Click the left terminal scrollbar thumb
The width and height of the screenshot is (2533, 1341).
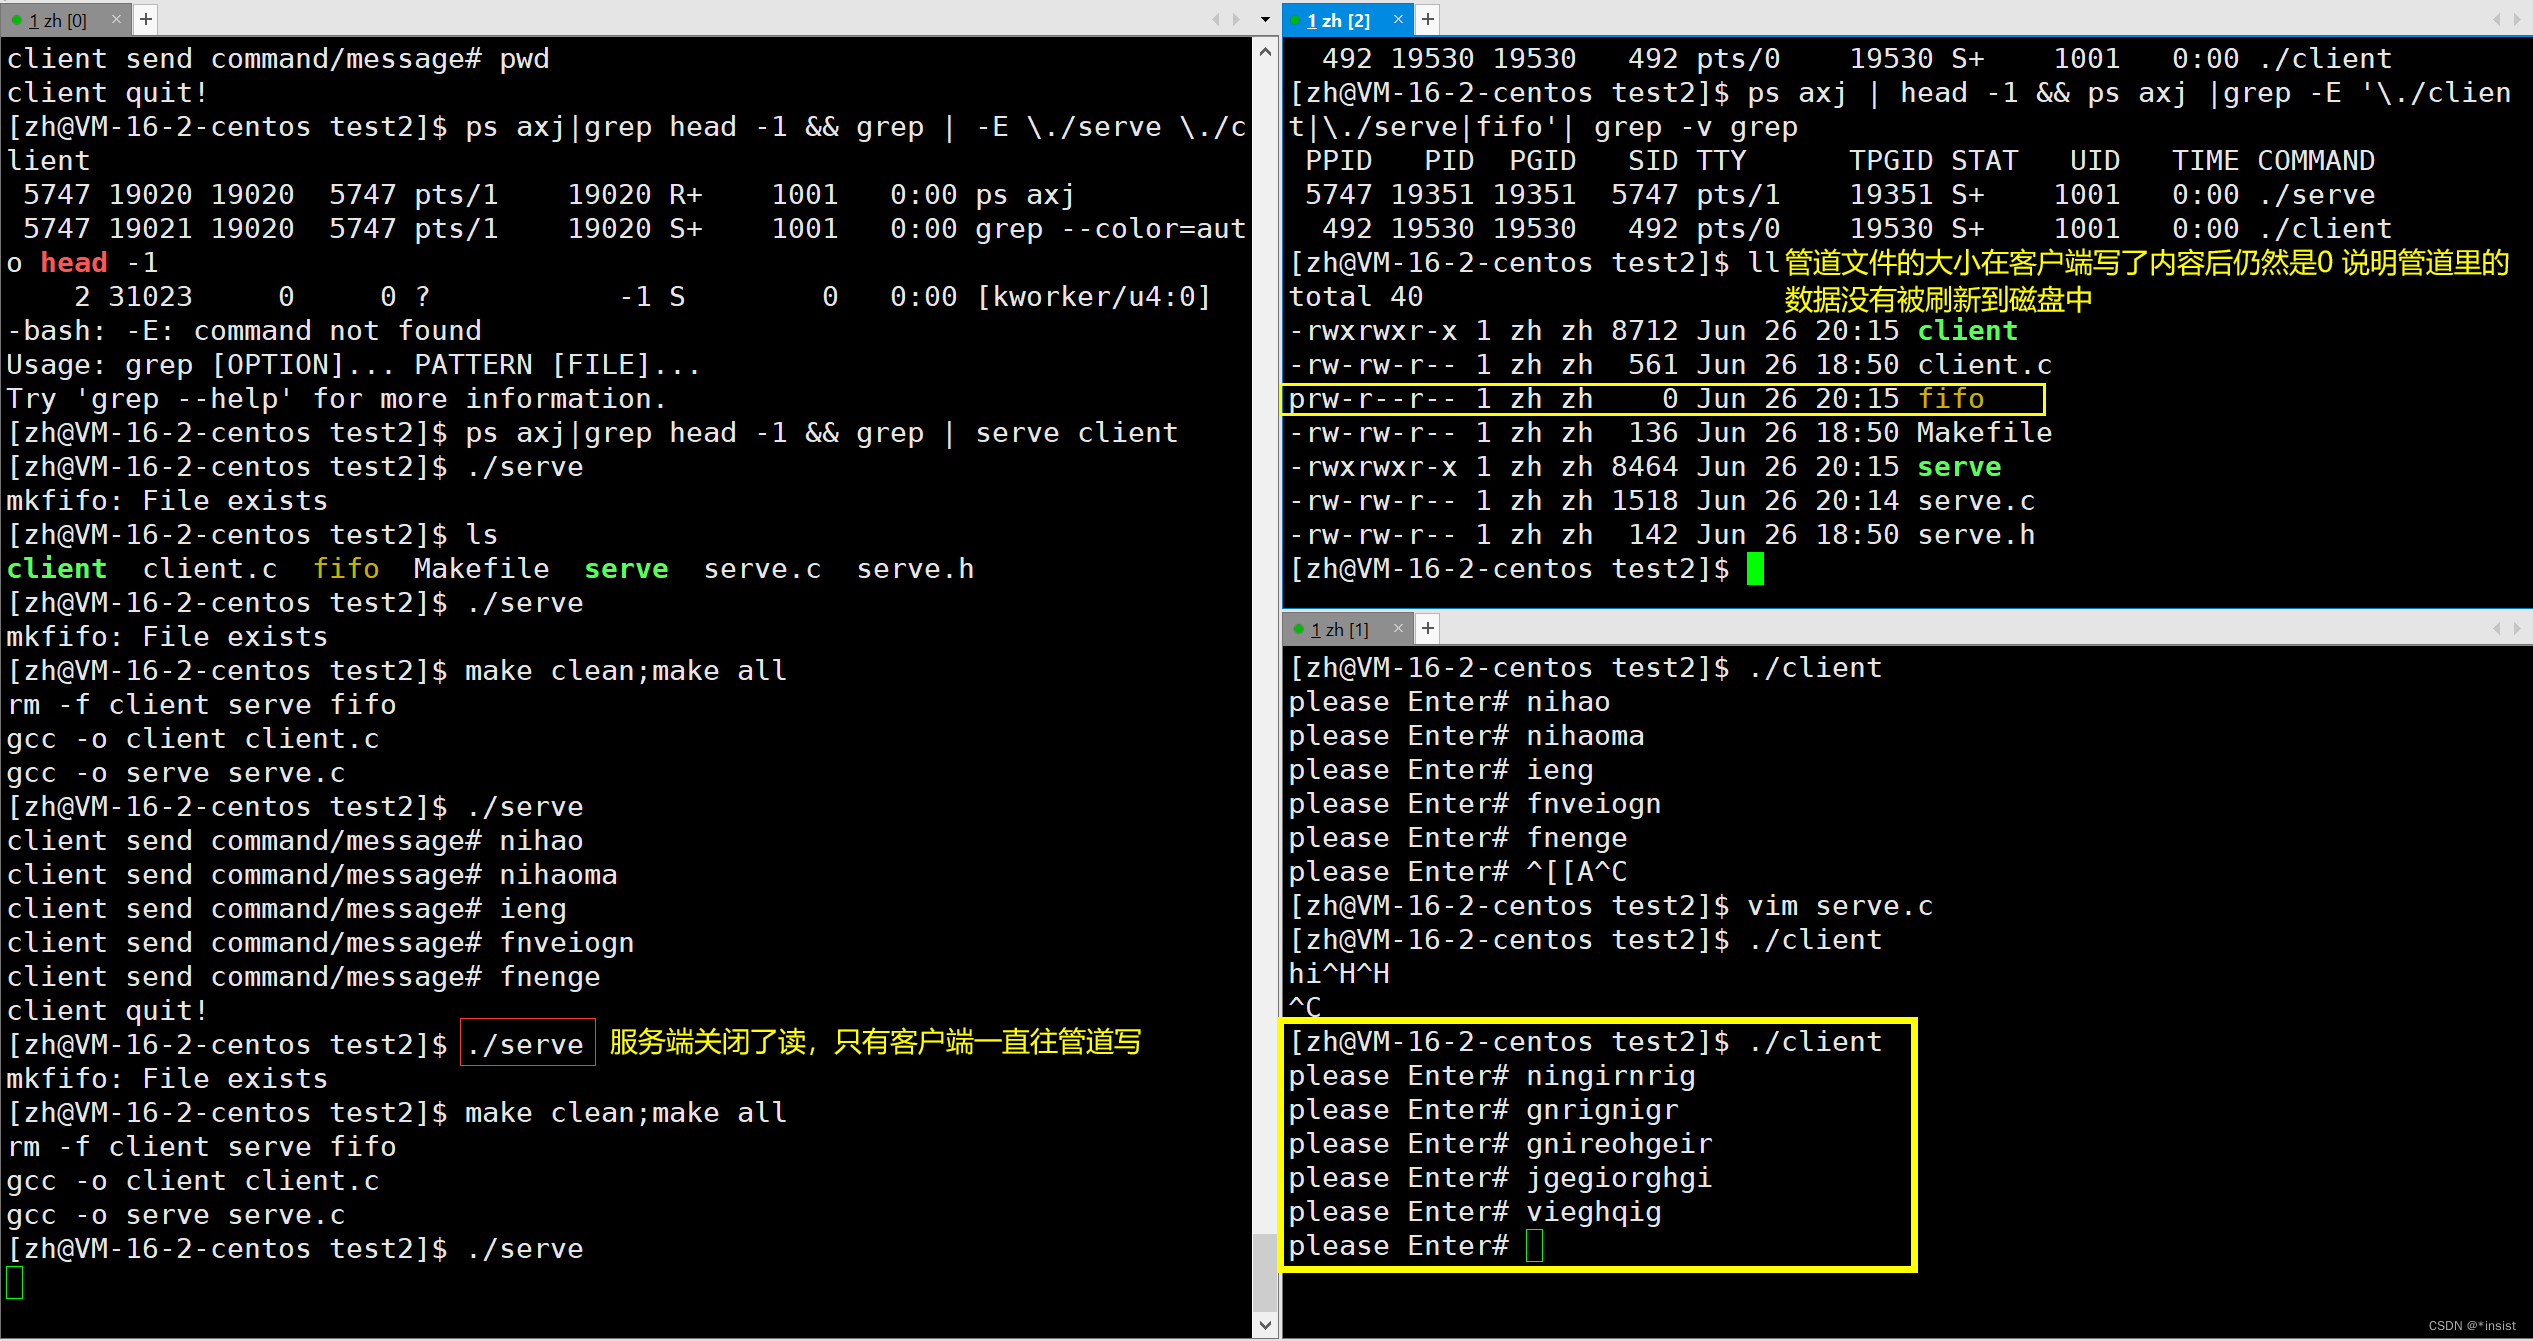click(x=1265, y=1272)
